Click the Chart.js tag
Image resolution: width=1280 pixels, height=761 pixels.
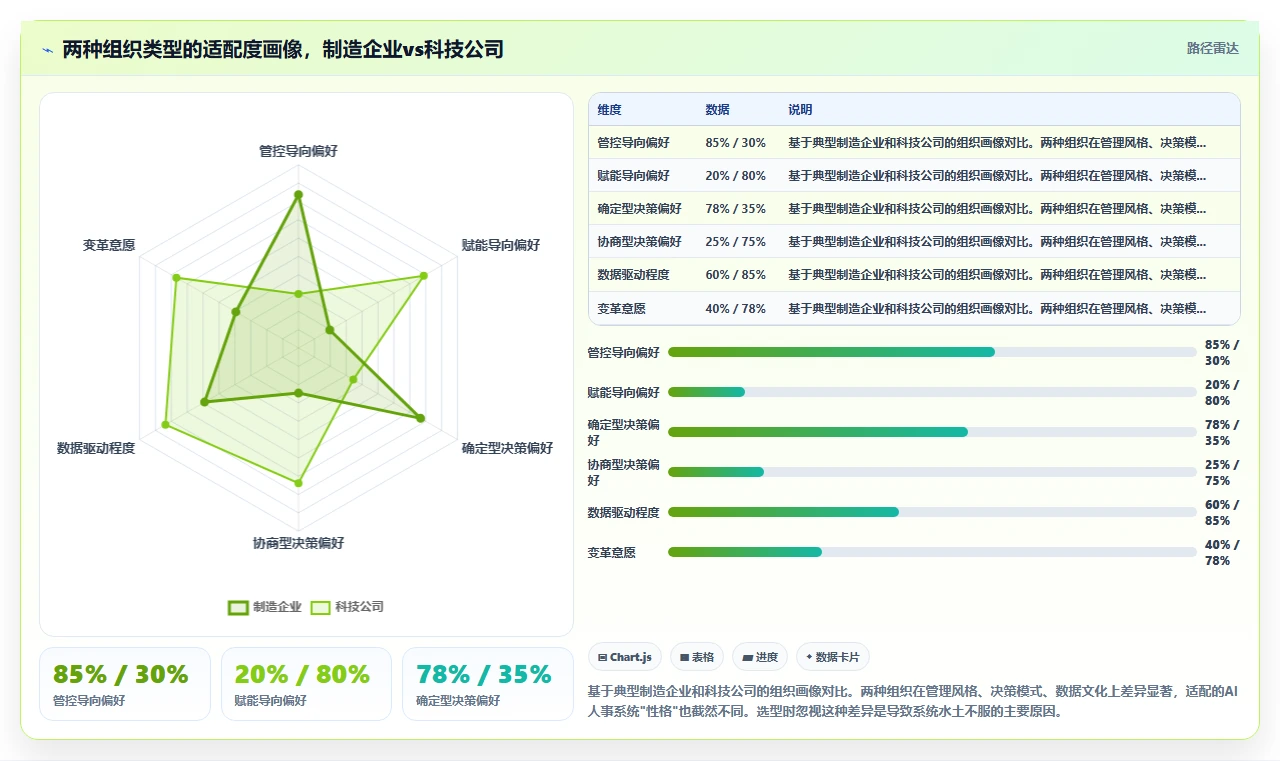624,657
